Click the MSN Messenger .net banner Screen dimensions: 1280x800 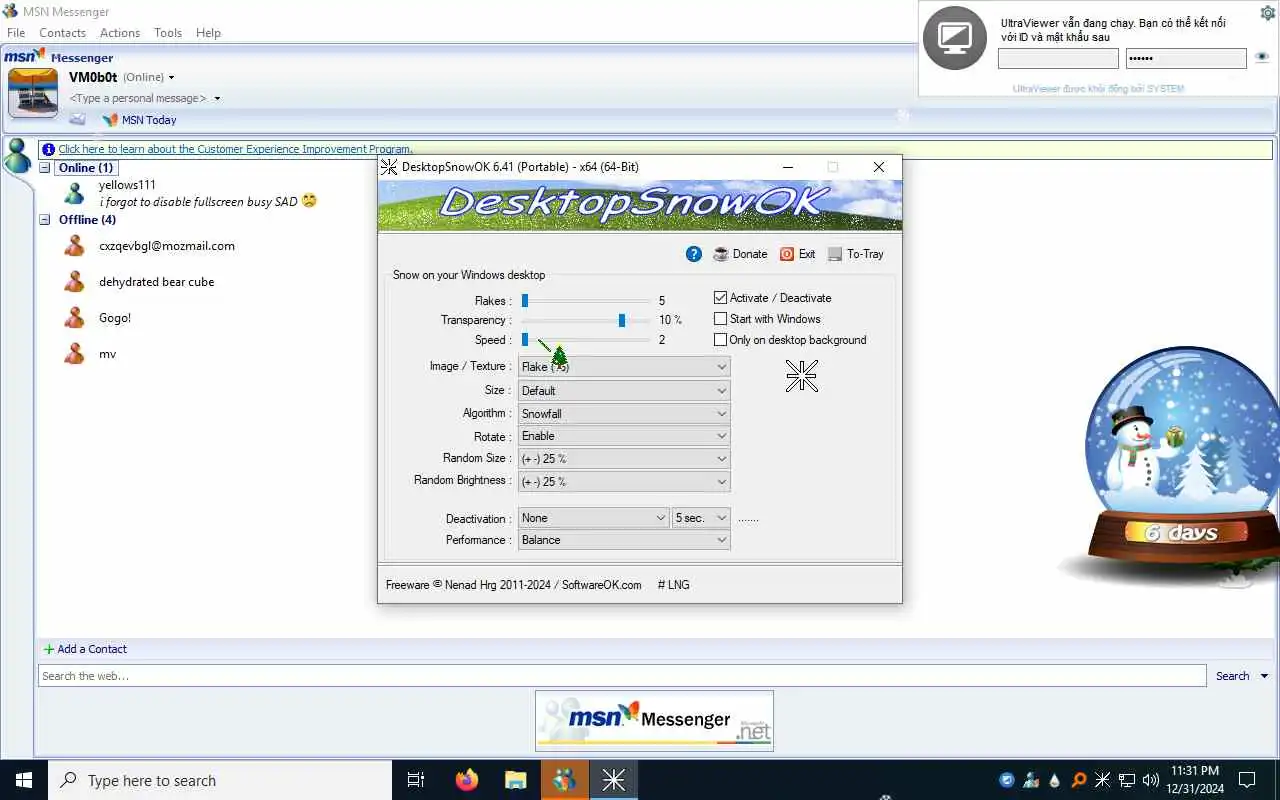coord(654,721)
